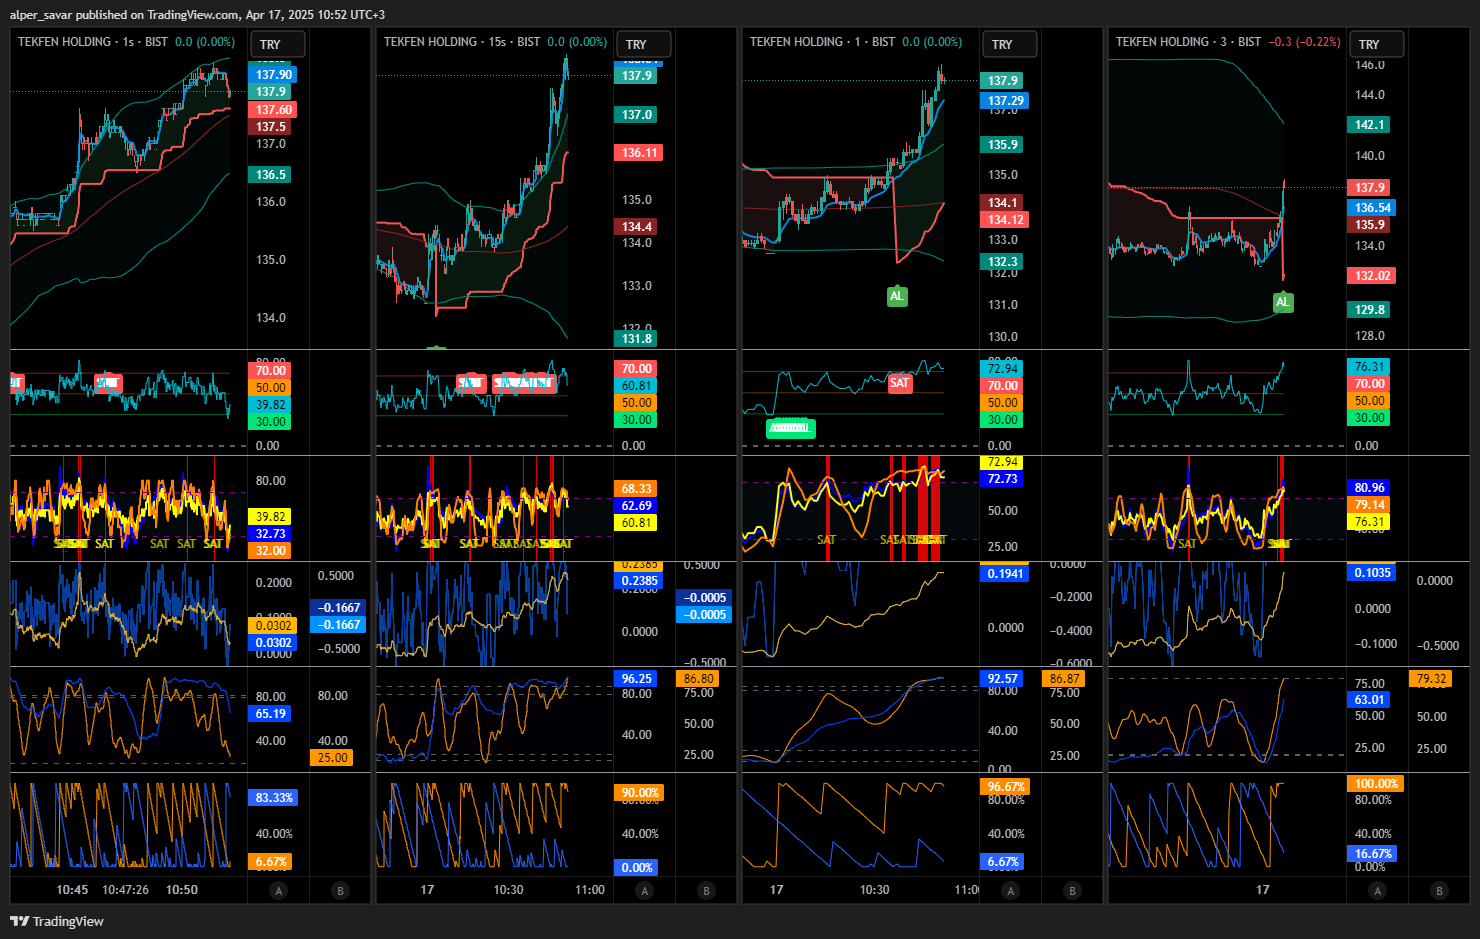This screenshot has width=1480, height=939.
Task: Select orange 96.67% value in 1-minute chart
Action: [x=1005, y=787]
